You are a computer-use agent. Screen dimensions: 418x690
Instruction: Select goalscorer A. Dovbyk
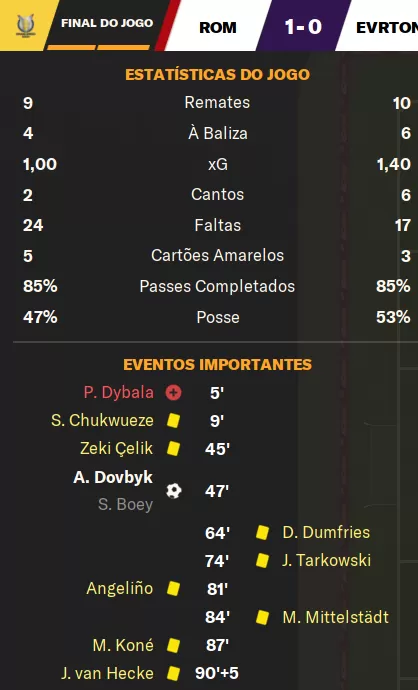click(x=113, y=477)
